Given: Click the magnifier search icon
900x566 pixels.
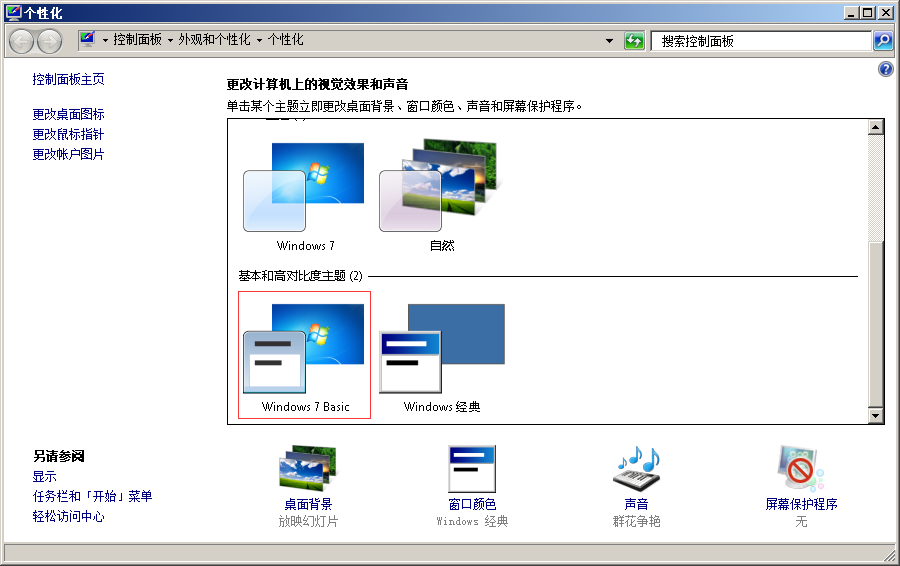Looking at the screenshot, I should point(883,41).
